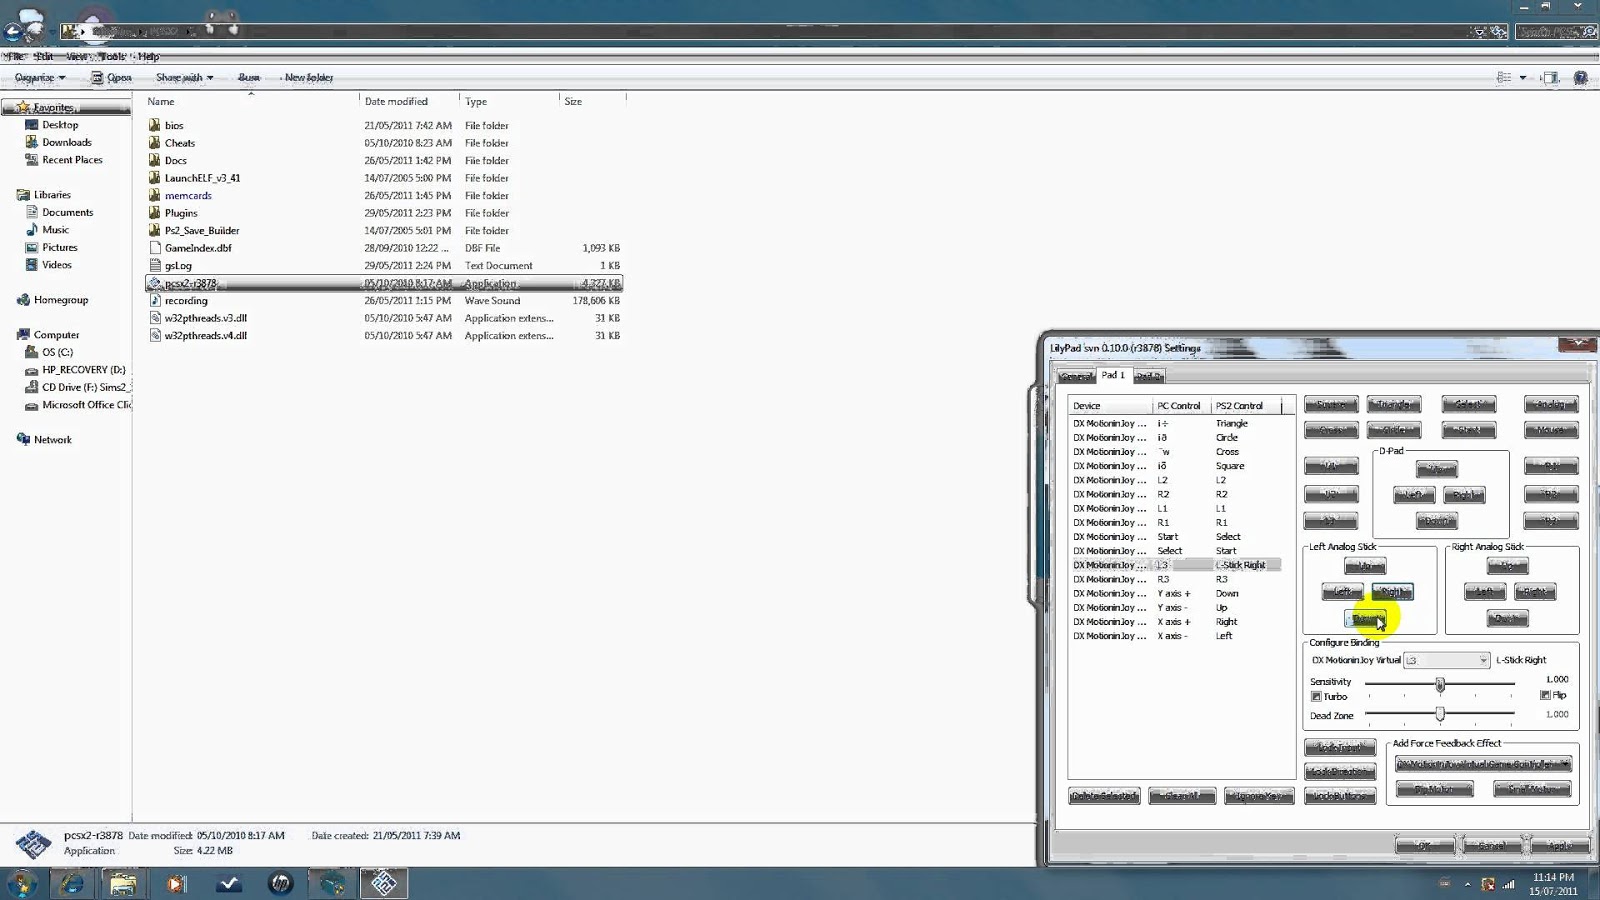Viewport: 1600px width, 900px height.
Task: Adjust the Dead Zone slider
Action: point(1440,714)
